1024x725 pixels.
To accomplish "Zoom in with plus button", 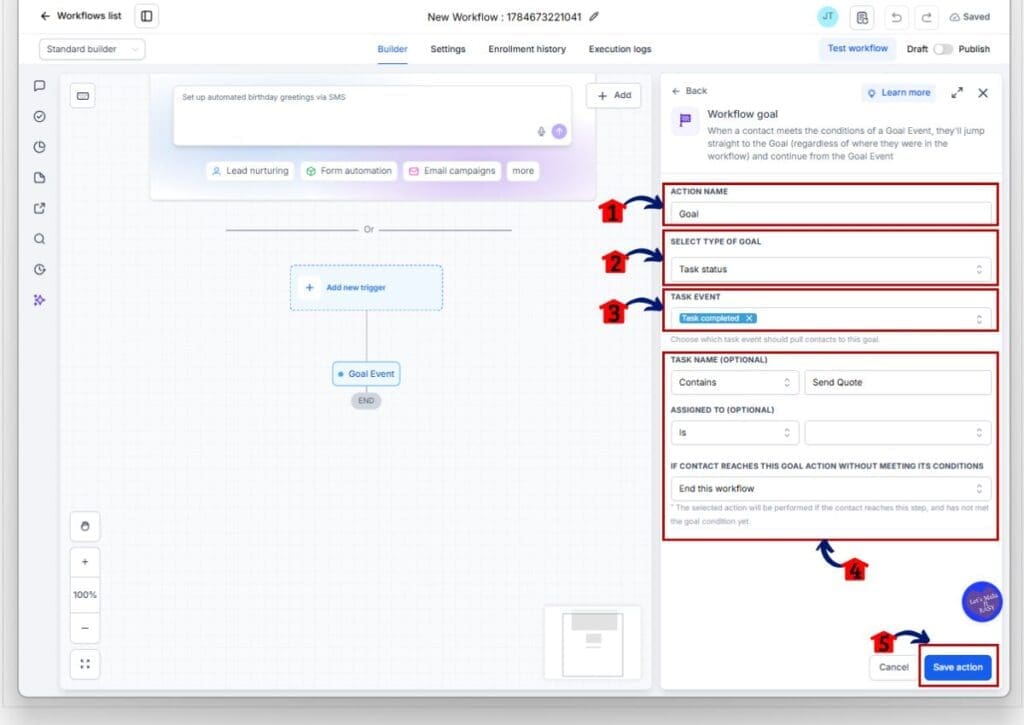I will pos(85,562).
